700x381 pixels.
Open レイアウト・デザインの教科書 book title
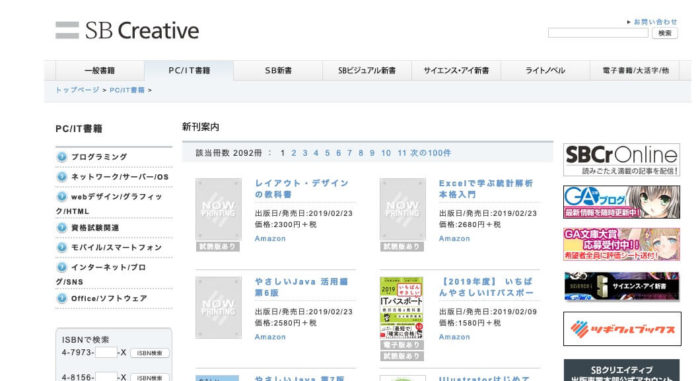[301, 188]
